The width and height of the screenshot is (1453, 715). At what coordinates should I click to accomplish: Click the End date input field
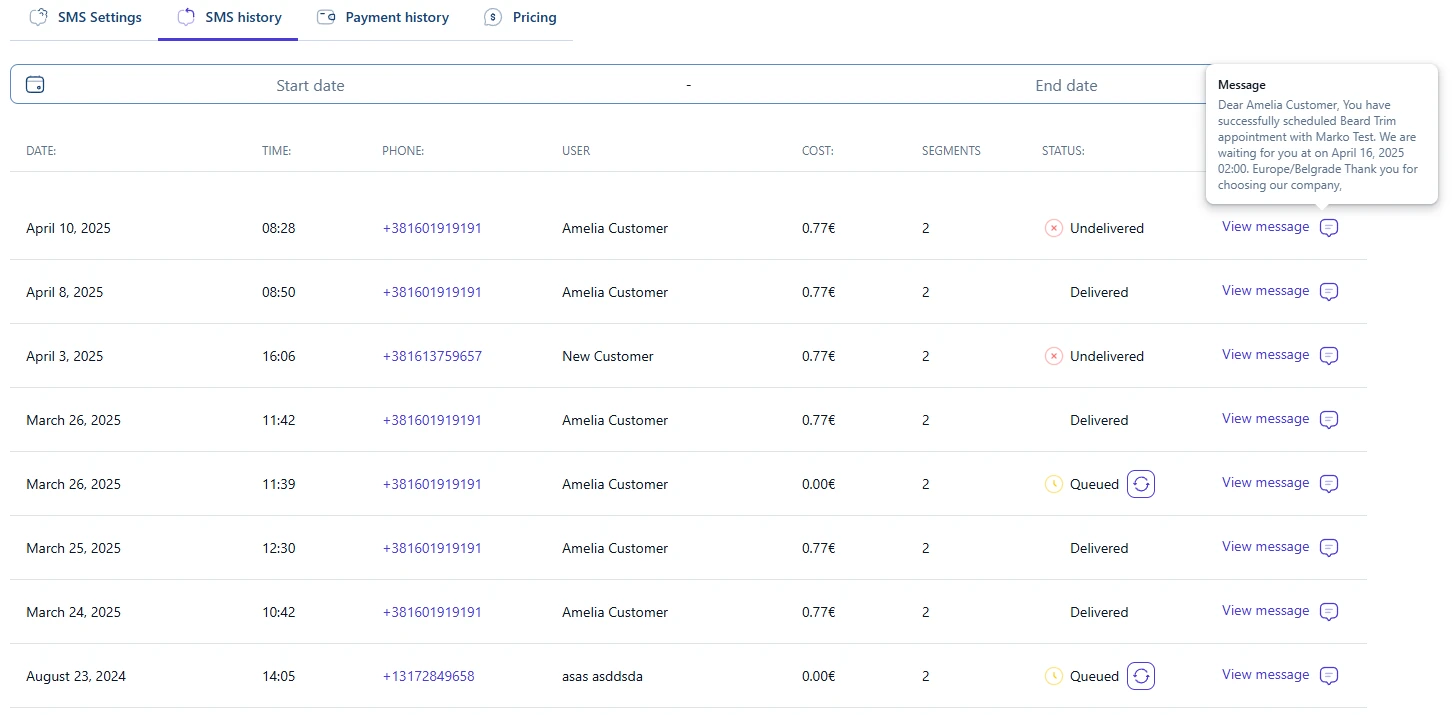(1066, 86)
